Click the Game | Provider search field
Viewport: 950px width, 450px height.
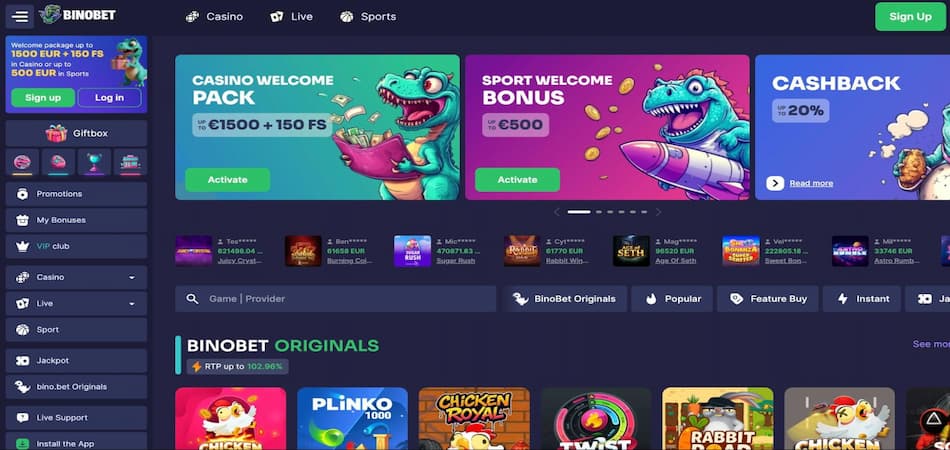(336, 299)
